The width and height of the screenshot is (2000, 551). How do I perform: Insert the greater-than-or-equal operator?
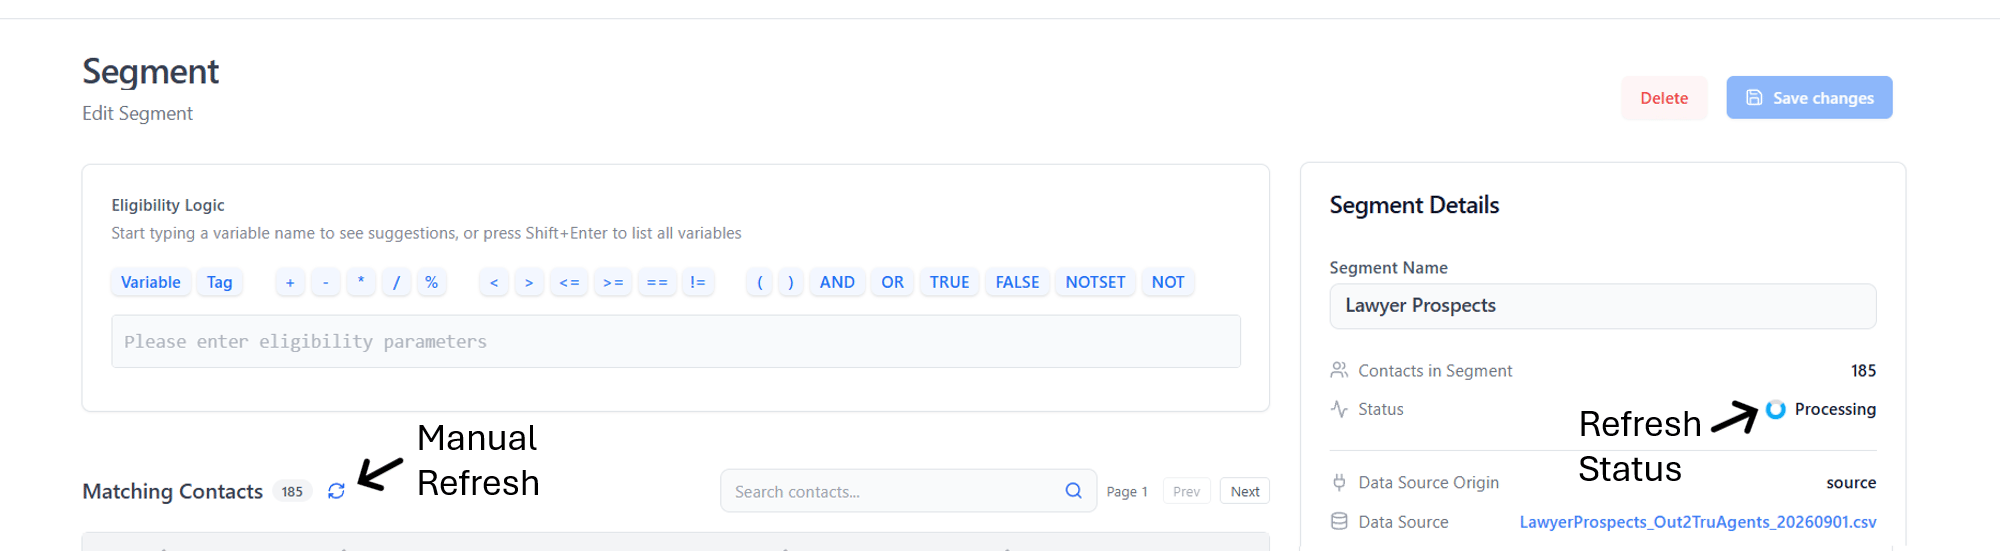[x=613, y=282]
